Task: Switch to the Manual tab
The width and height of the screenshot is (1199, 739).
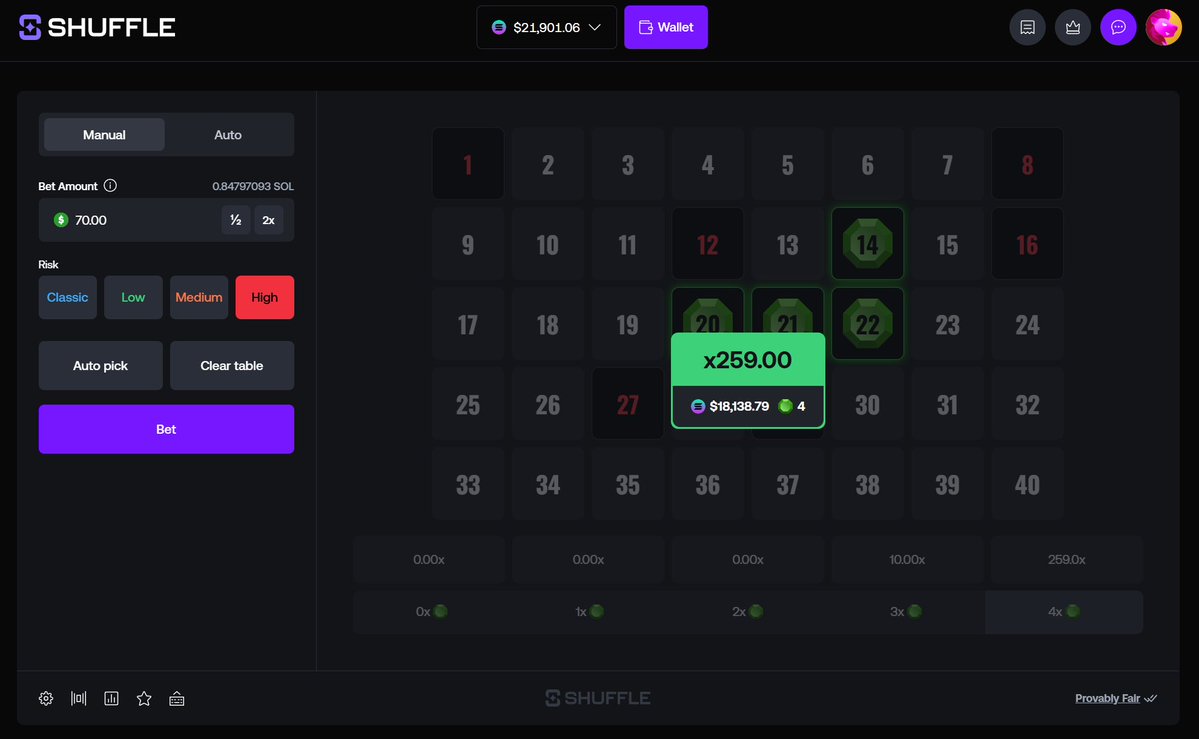Action: pyautogui.click(x=104, y=135)
